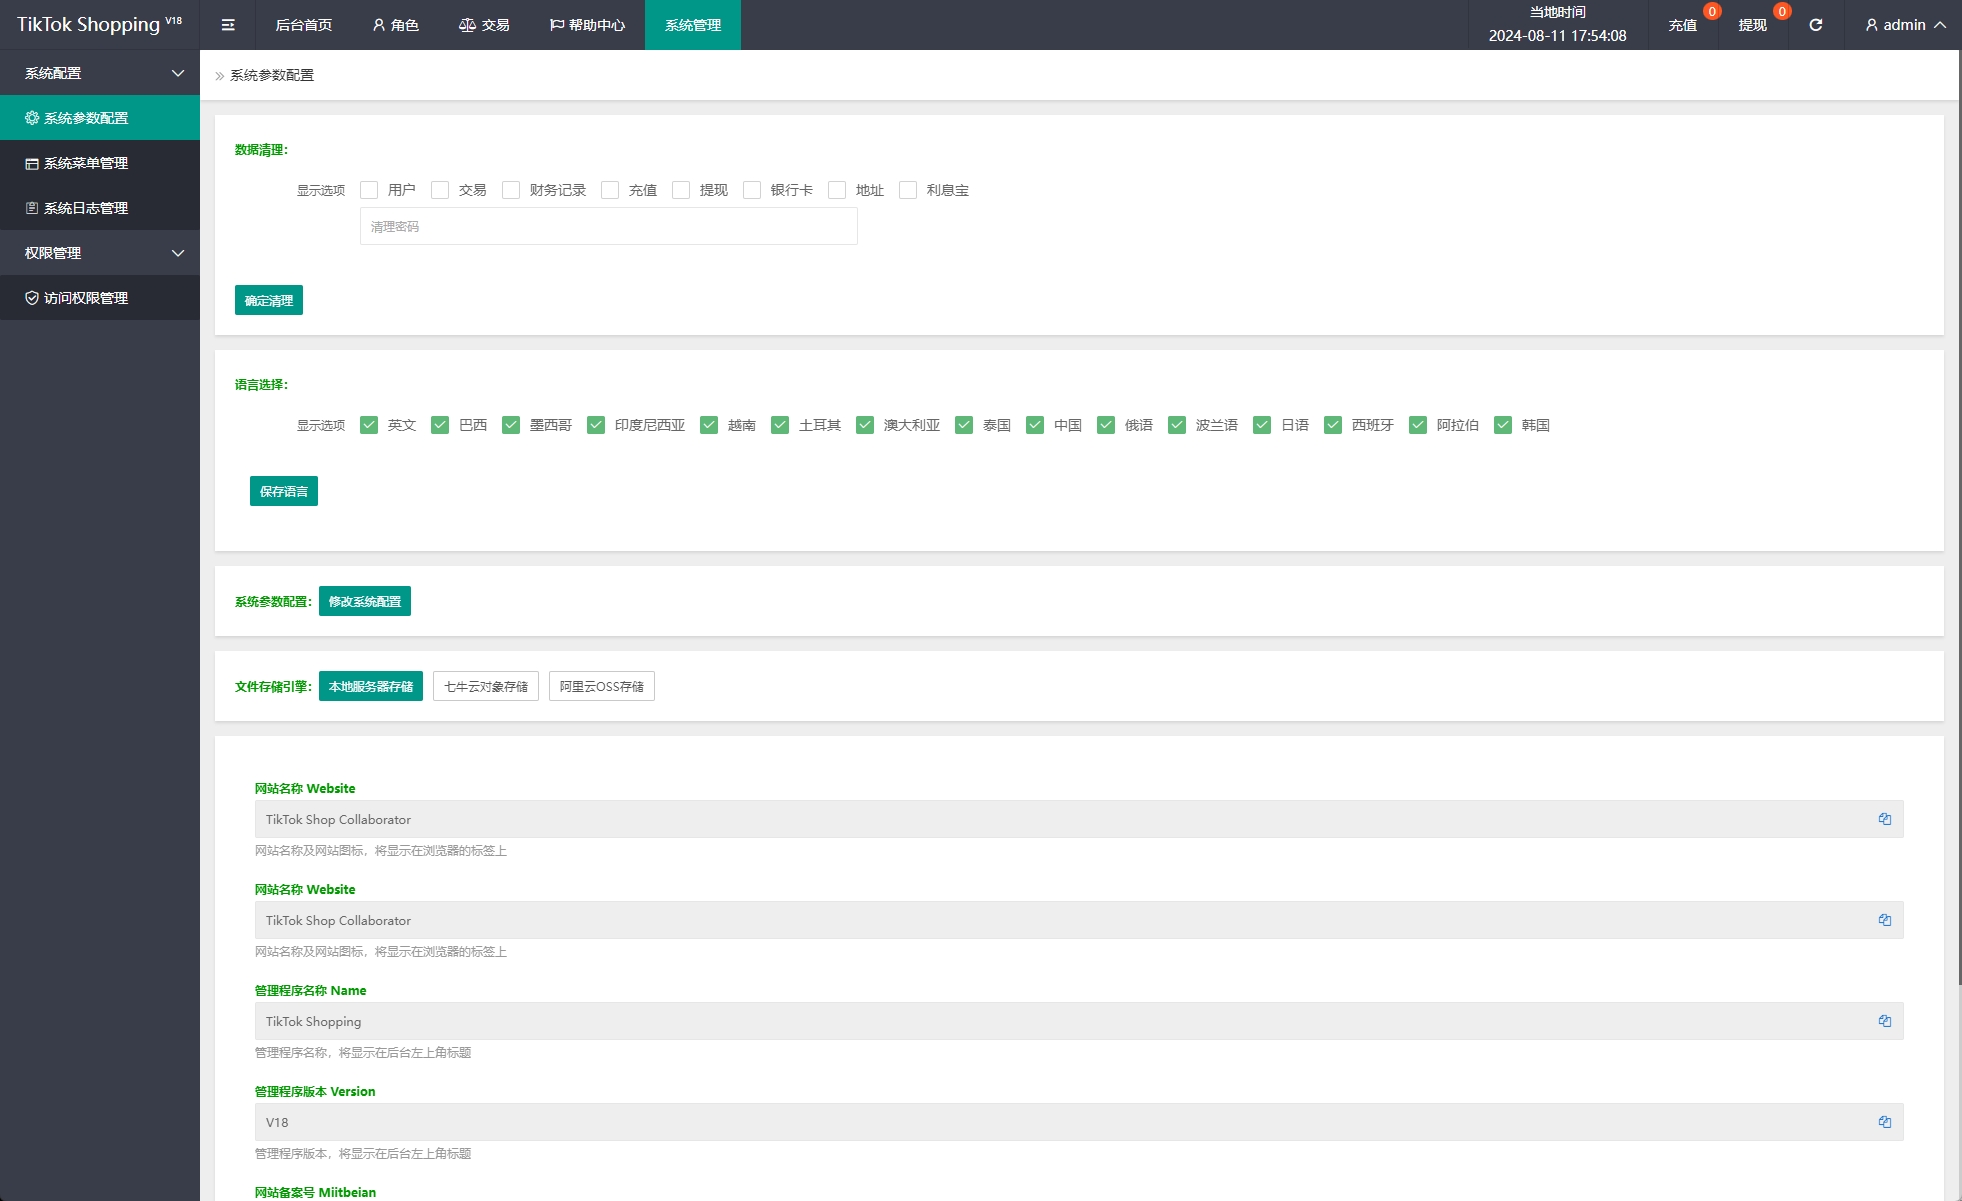Open 系统日志管理 in the sidebar
Image resolution: width=1962 pixels, height=1201 pixels.
[x=86, y=208]
